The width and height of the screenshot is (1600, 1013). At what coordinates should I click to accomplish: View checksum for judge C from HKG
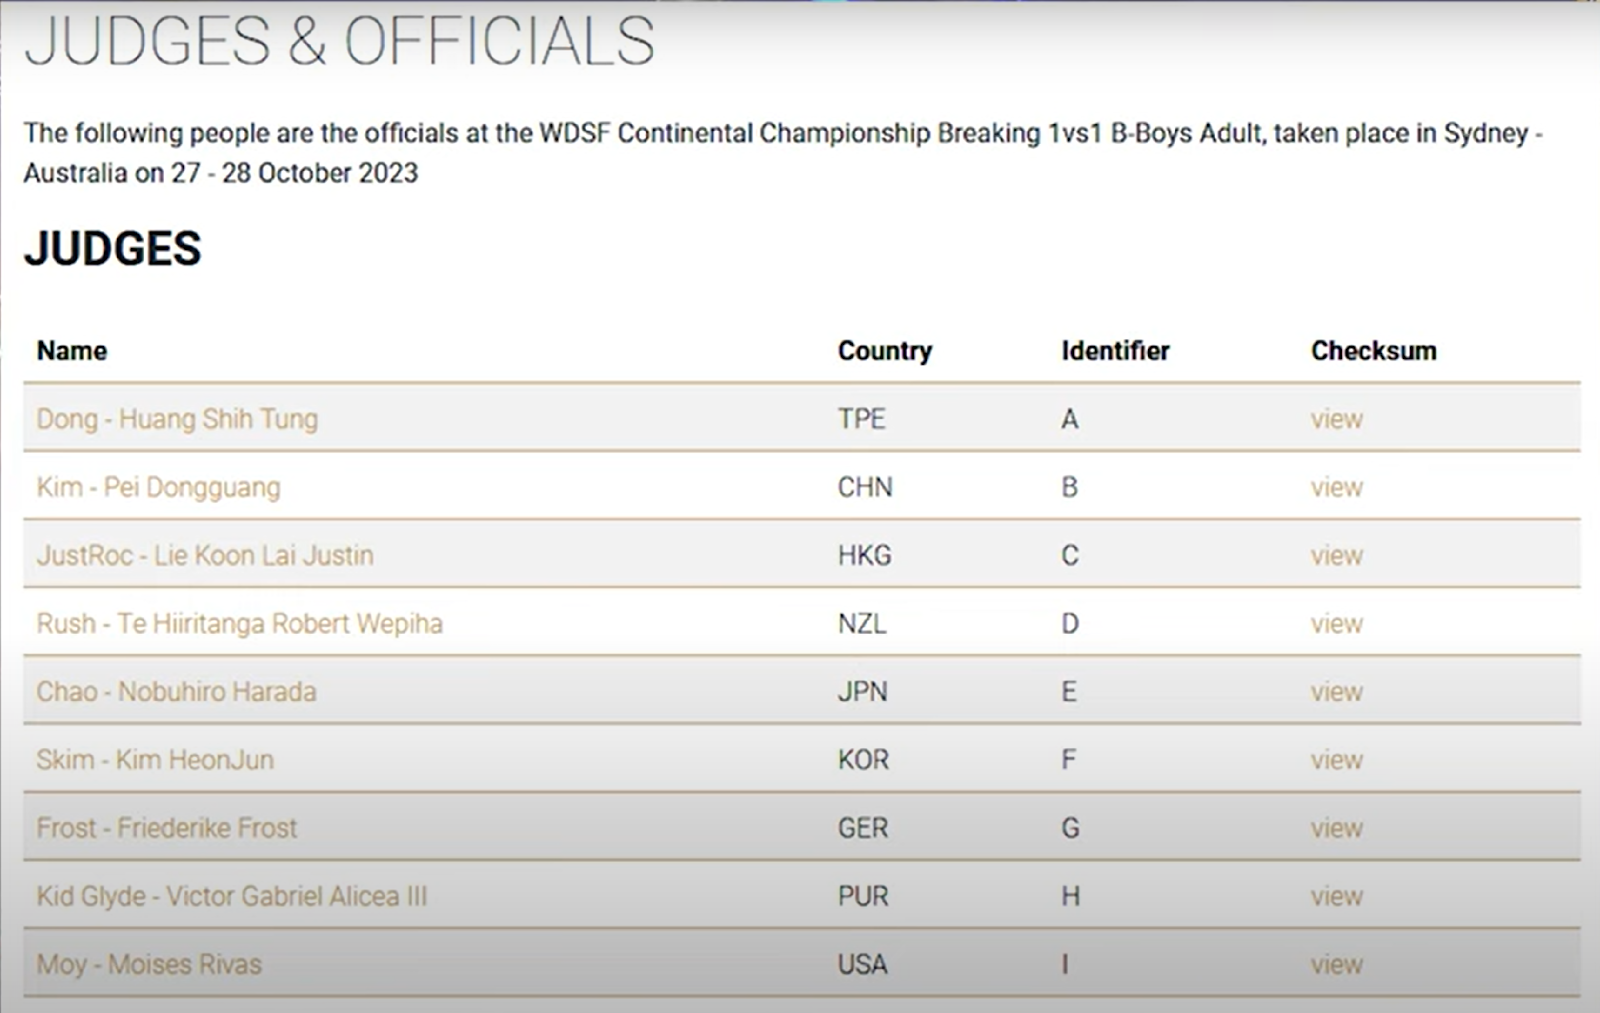tap(1336, 555)
